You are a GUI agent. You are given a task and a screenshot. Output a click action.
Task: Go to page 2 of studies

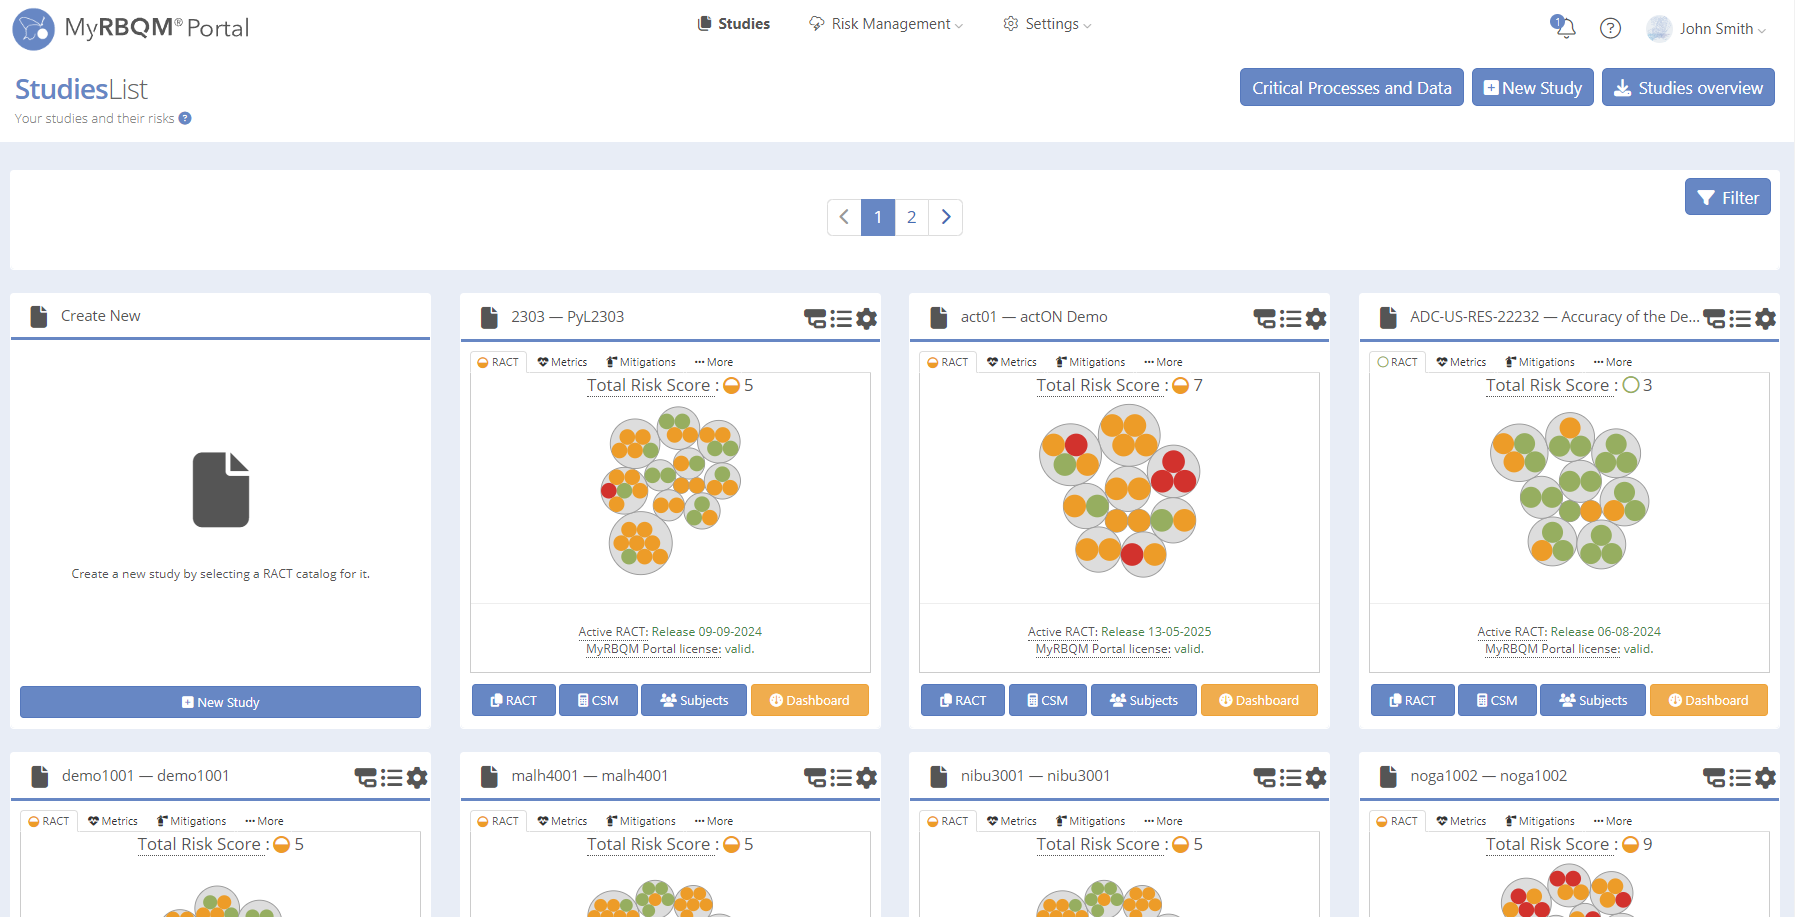(911, 217)
